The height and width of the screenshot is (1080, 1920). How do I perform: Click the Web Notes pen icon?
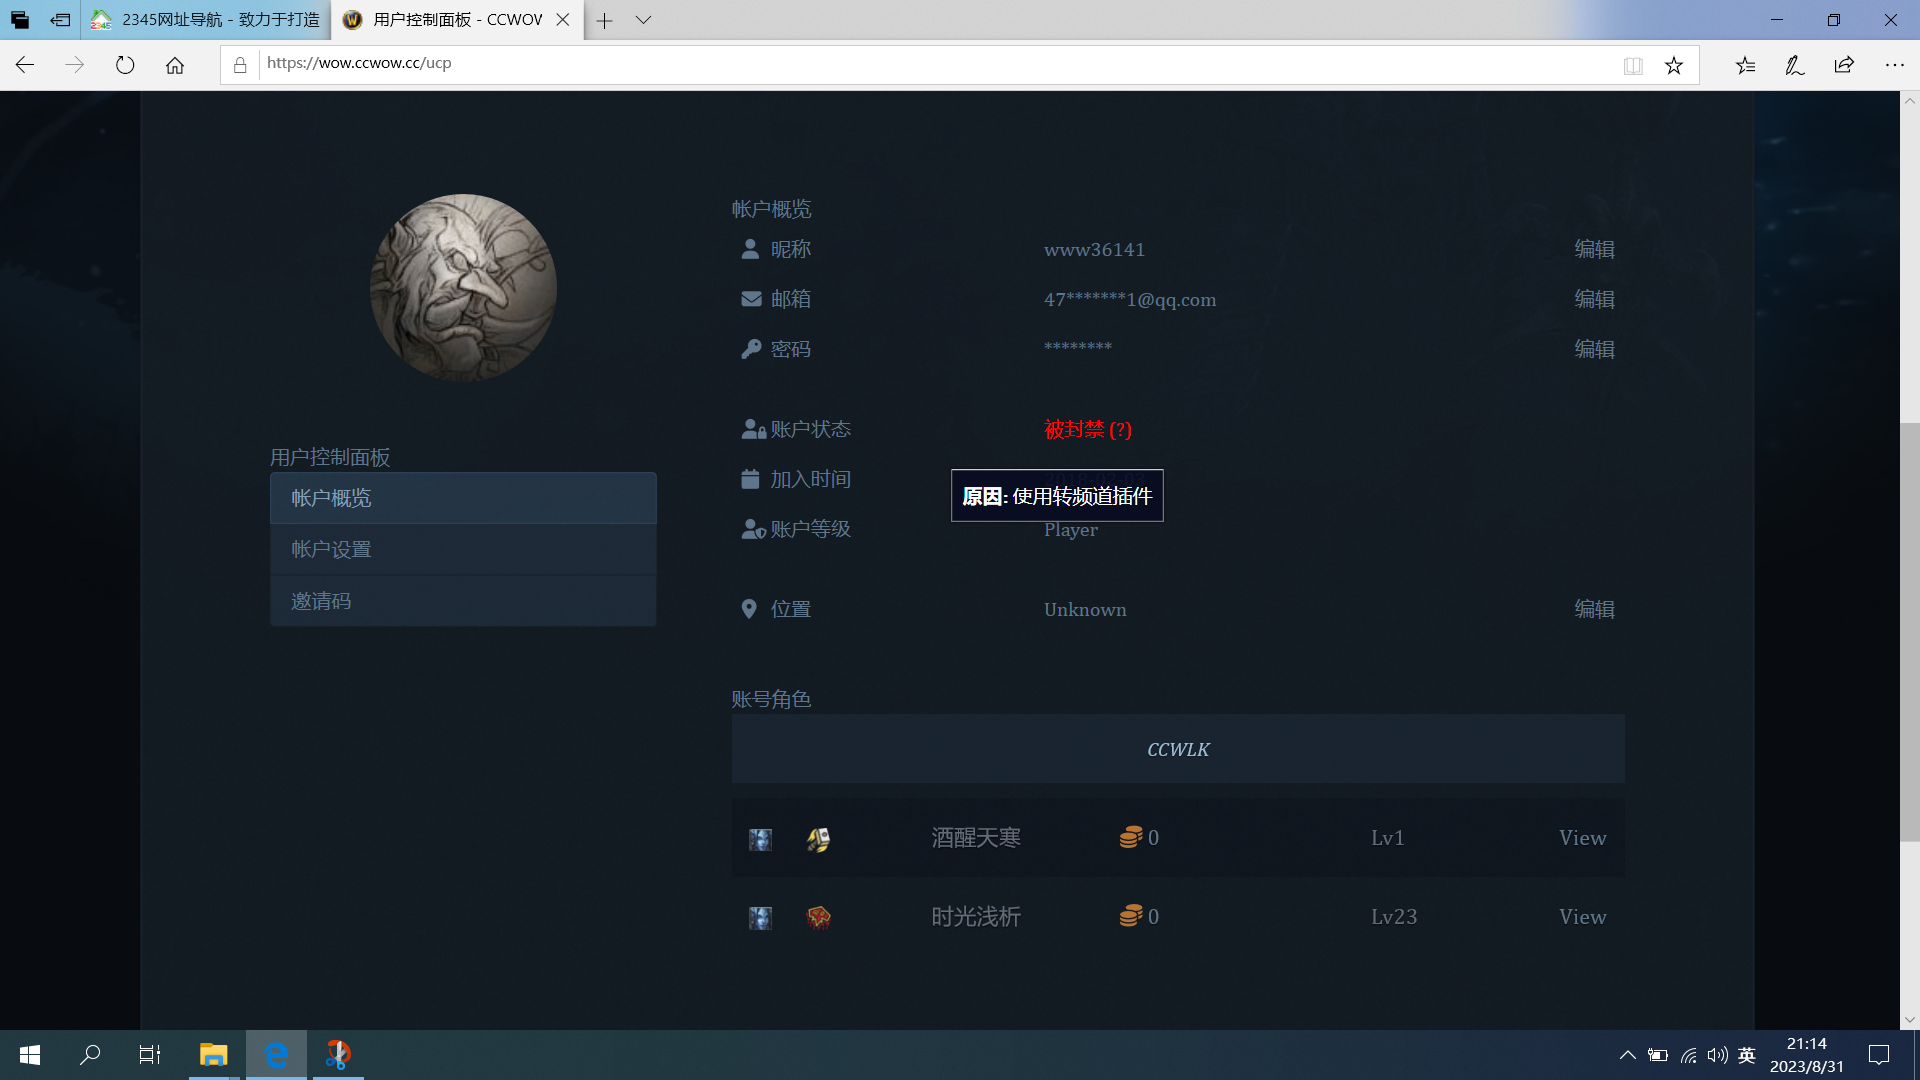pyautogui.click(x=1794, y=64)
